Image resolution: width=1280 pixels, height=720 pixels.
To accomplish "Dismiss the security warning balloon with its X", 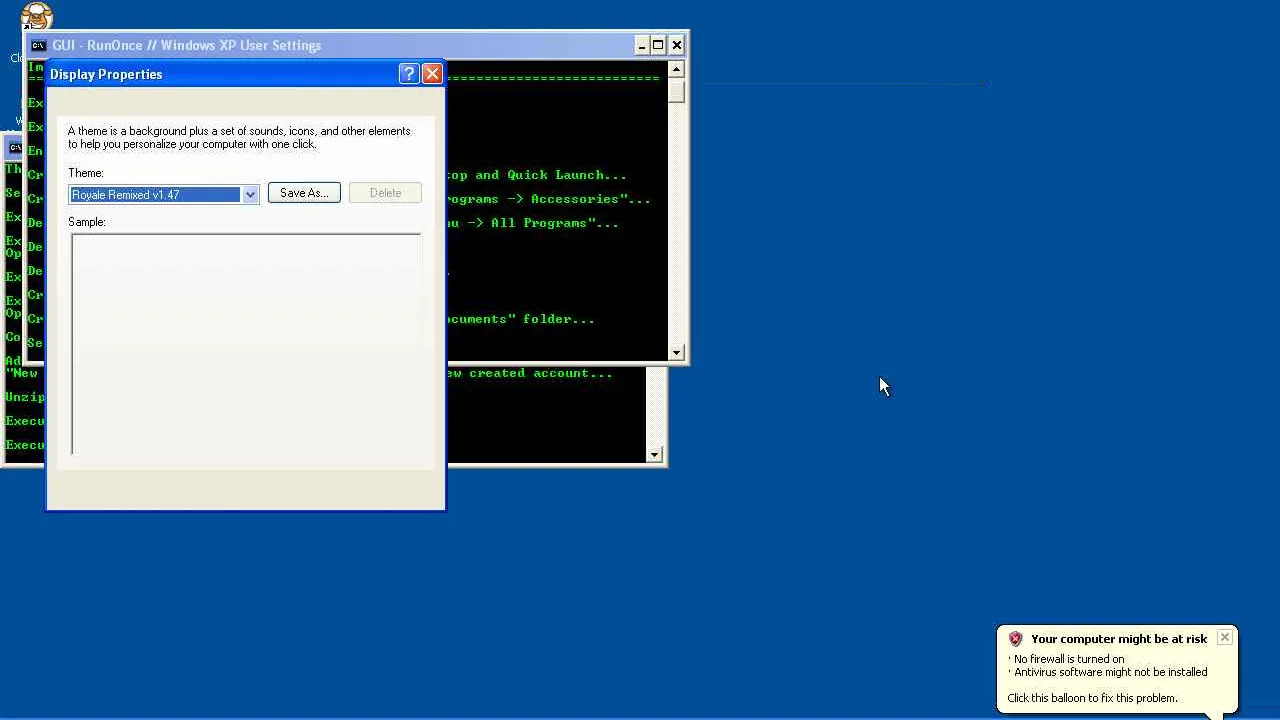I will (1224, 637).
